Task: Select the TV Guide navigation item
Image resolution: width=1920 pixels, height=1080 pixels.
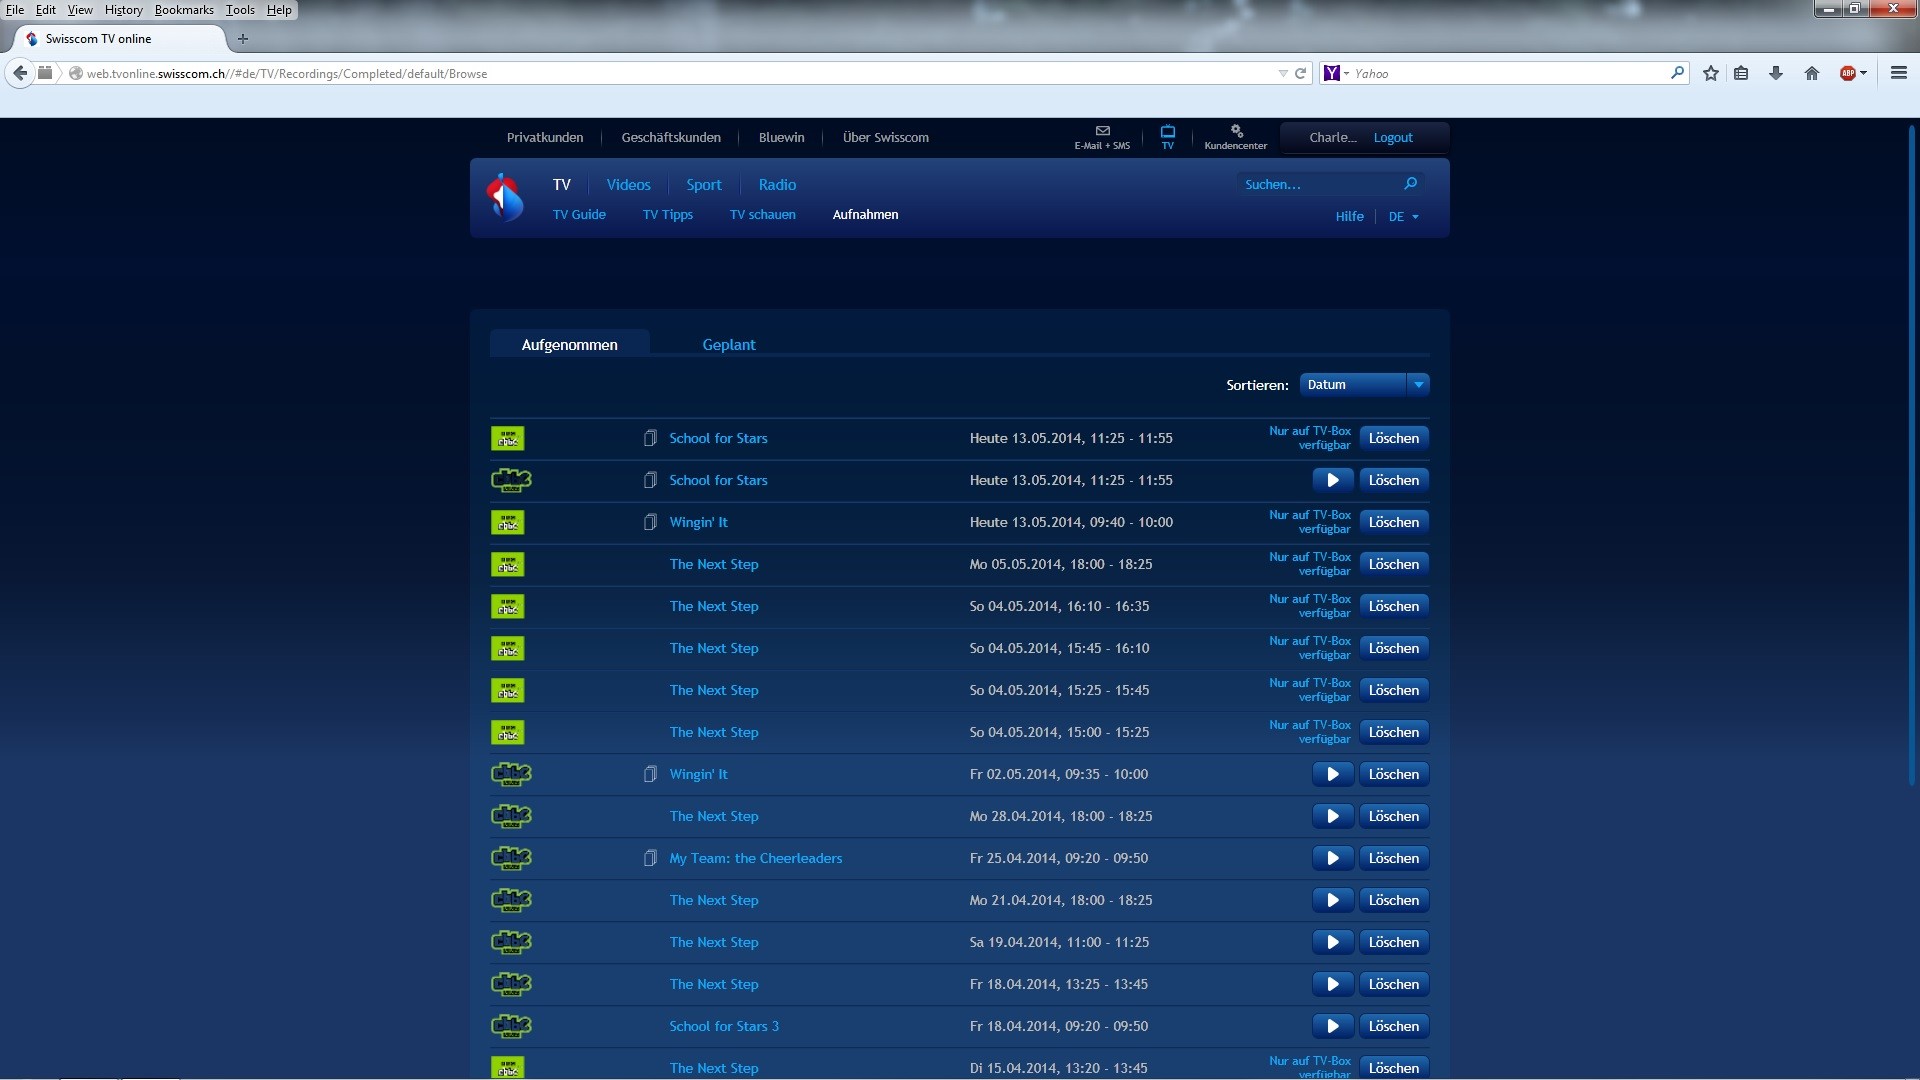Action: coord(579,215)
